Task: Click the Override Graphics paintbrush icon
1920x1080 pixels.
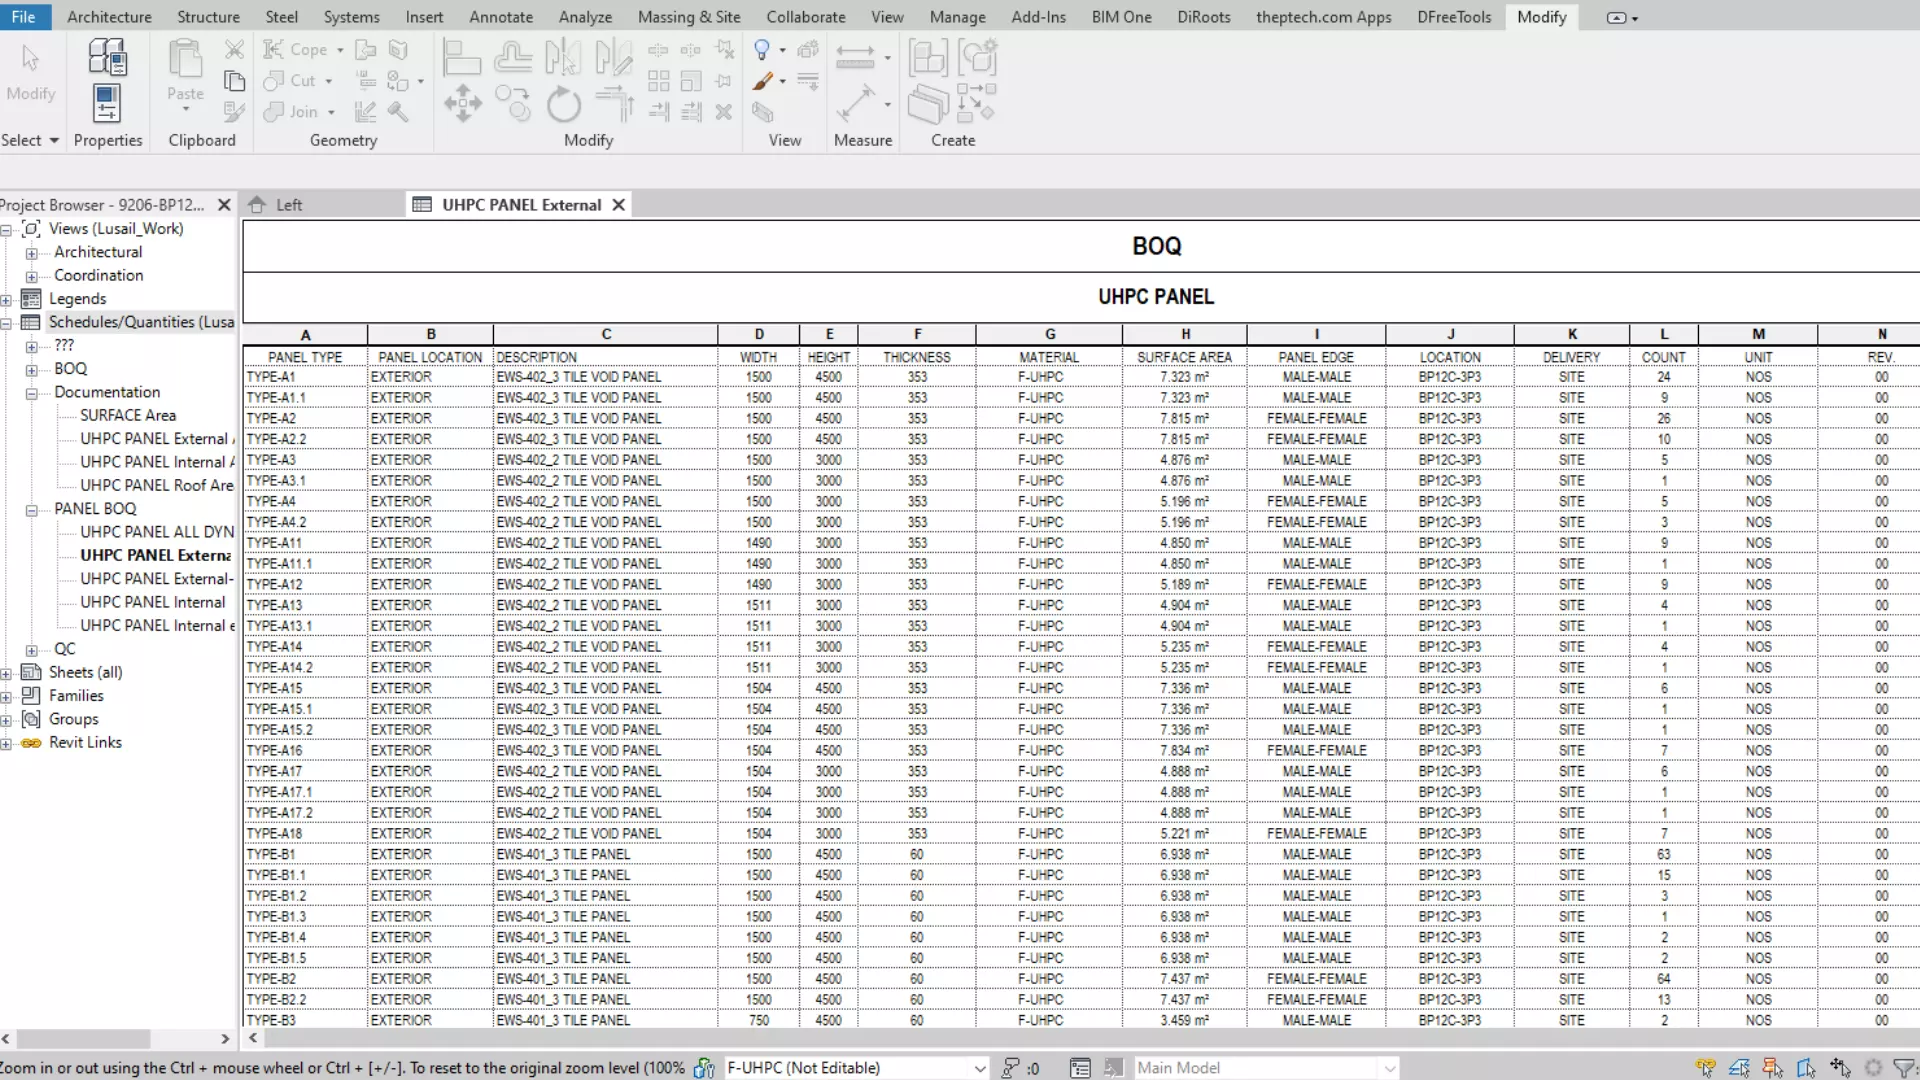Action: tap(762, 81)
